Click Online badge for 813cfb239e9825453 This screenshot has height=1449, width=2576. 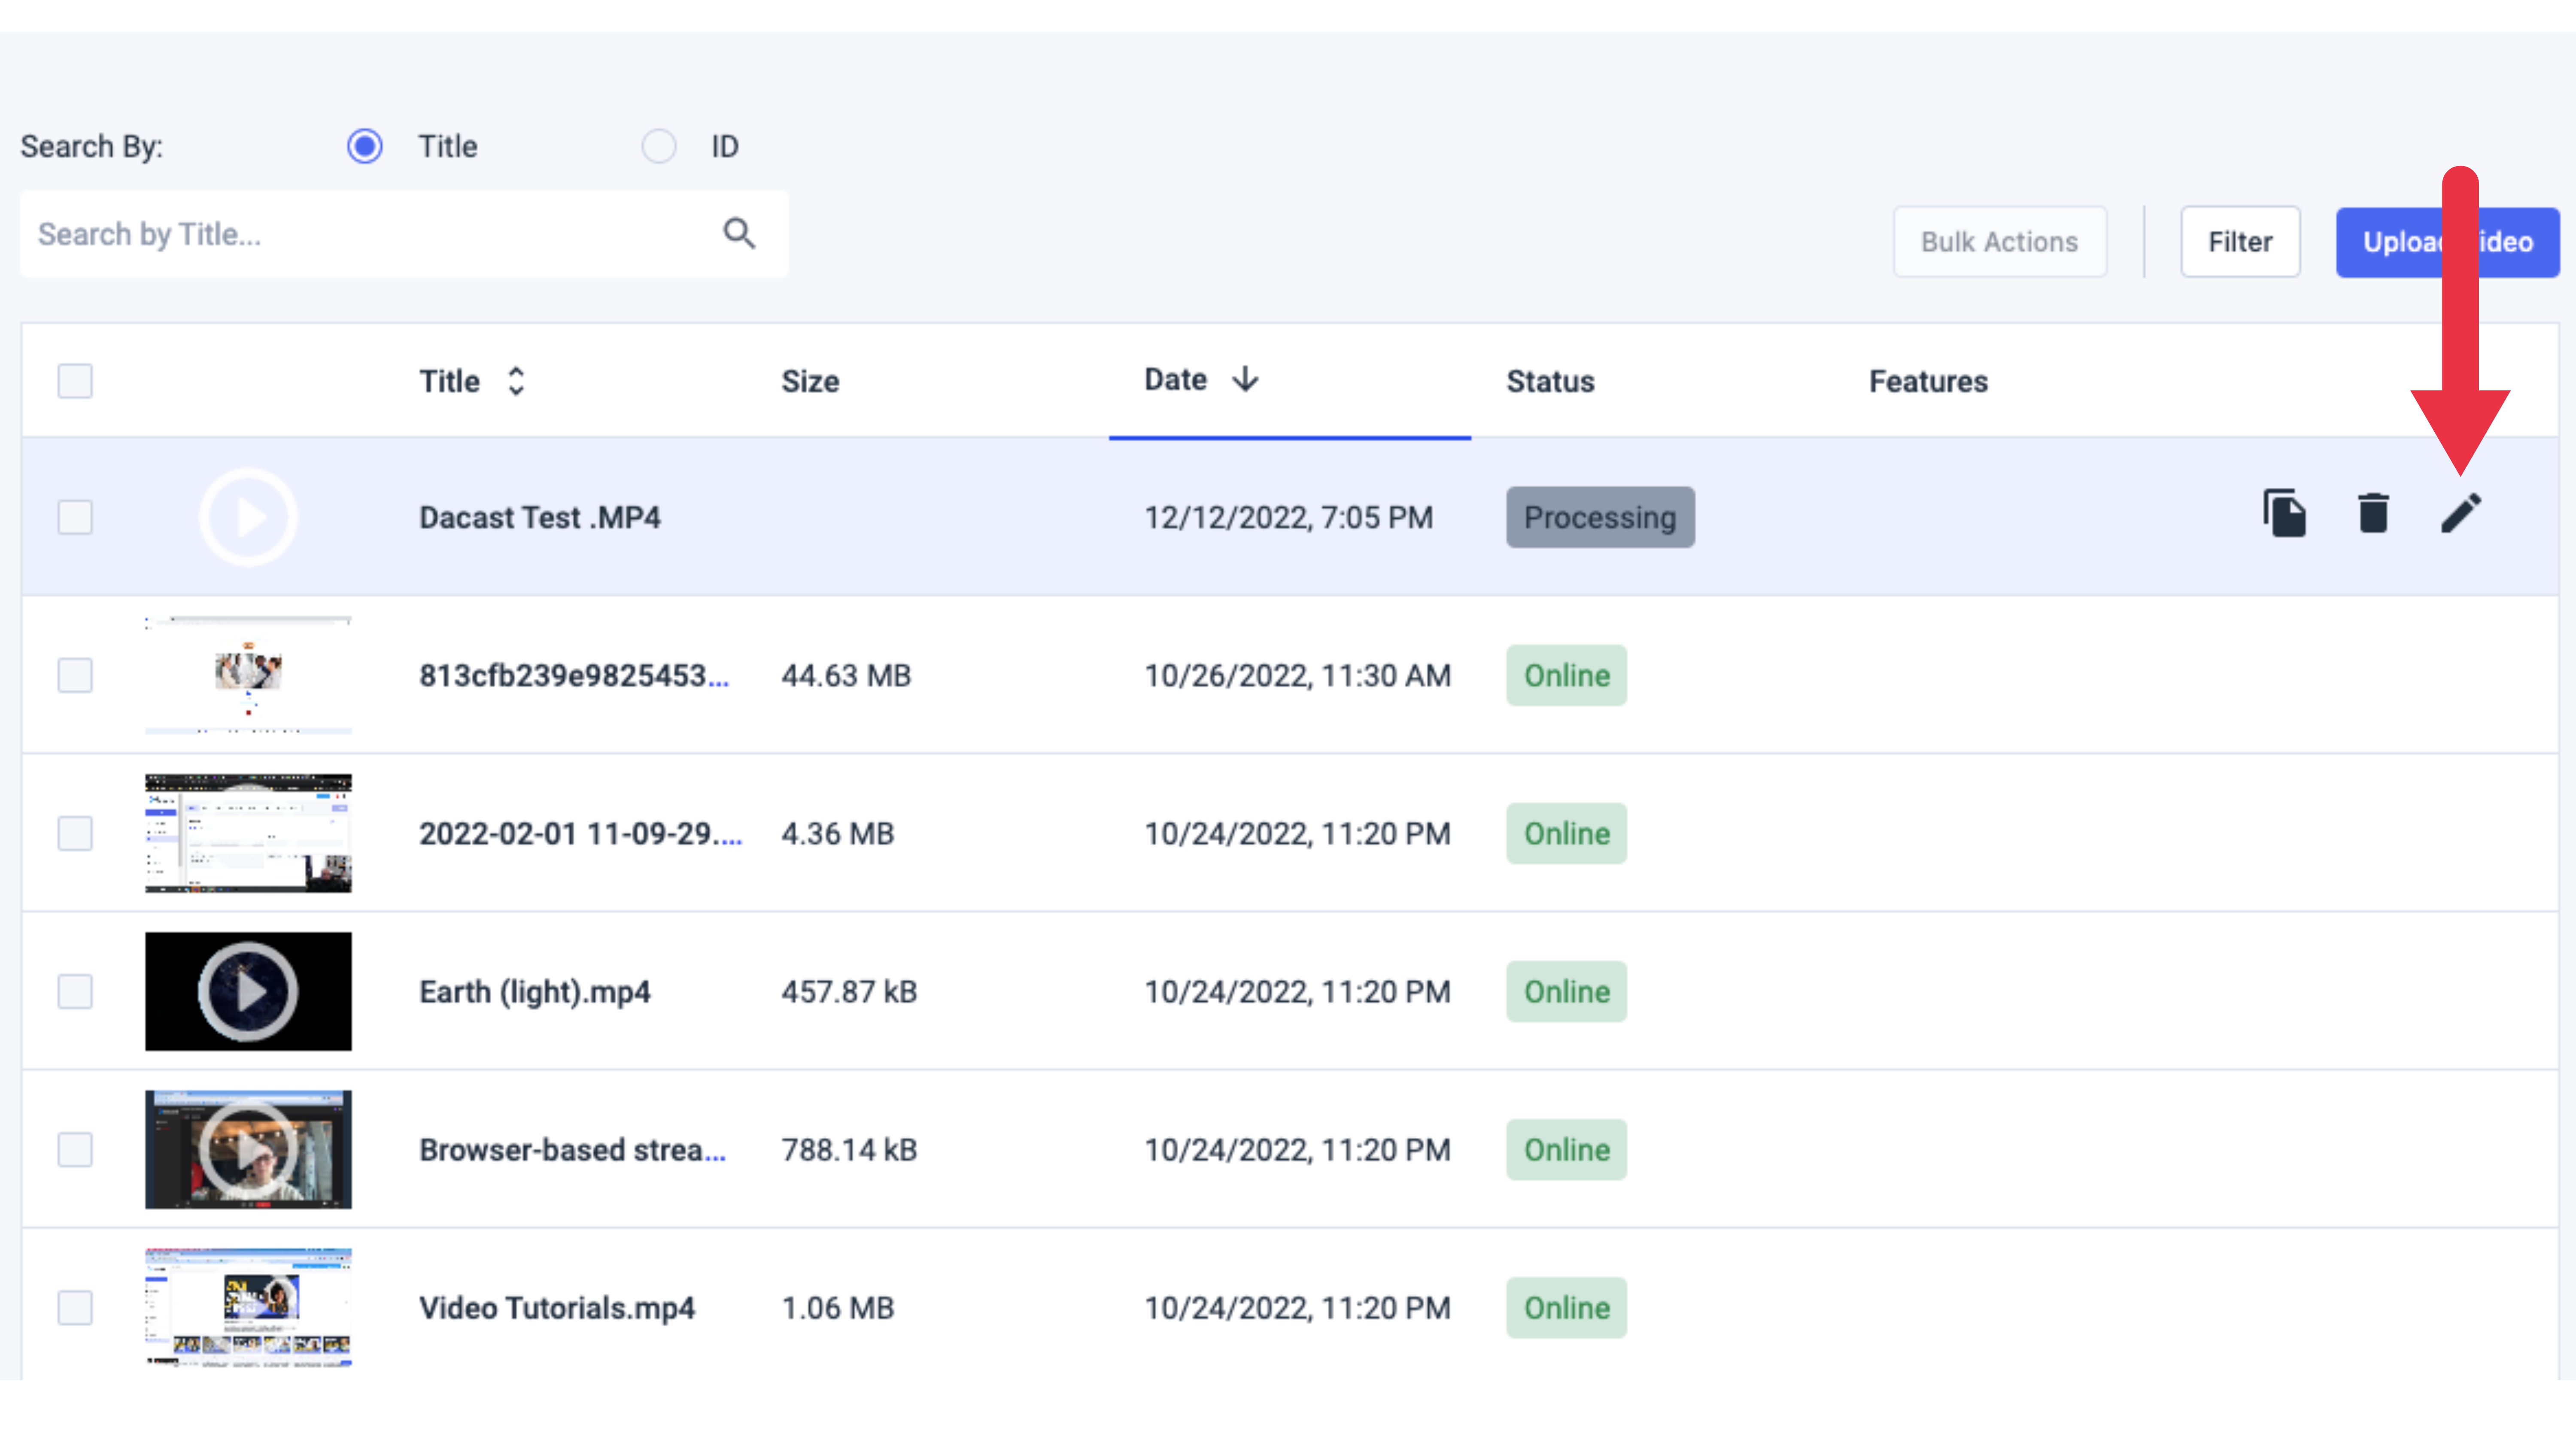1566,675
